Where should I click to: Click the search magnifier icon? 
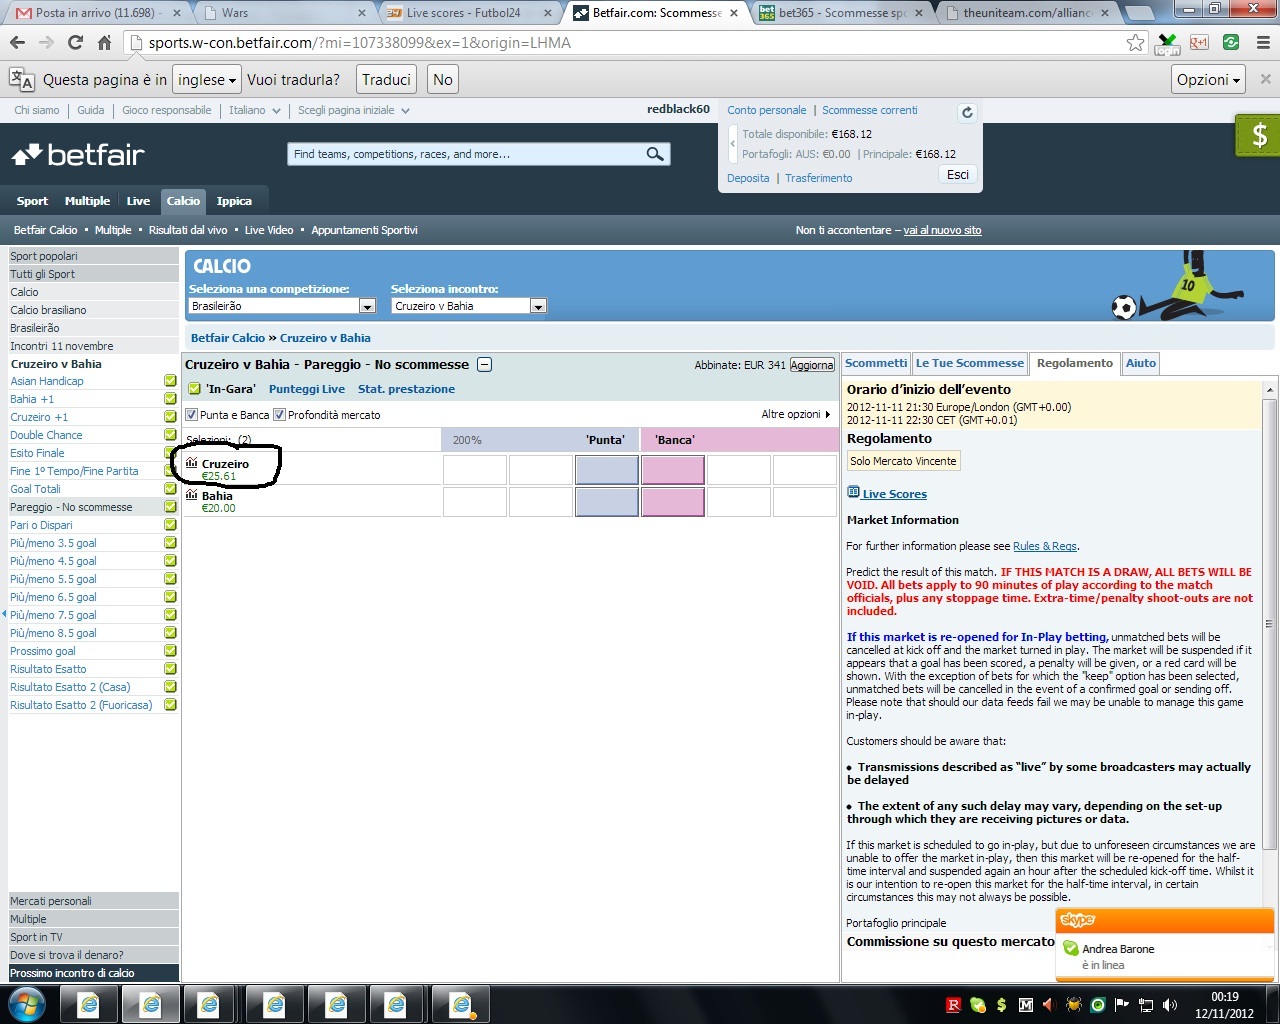point(655,154)
